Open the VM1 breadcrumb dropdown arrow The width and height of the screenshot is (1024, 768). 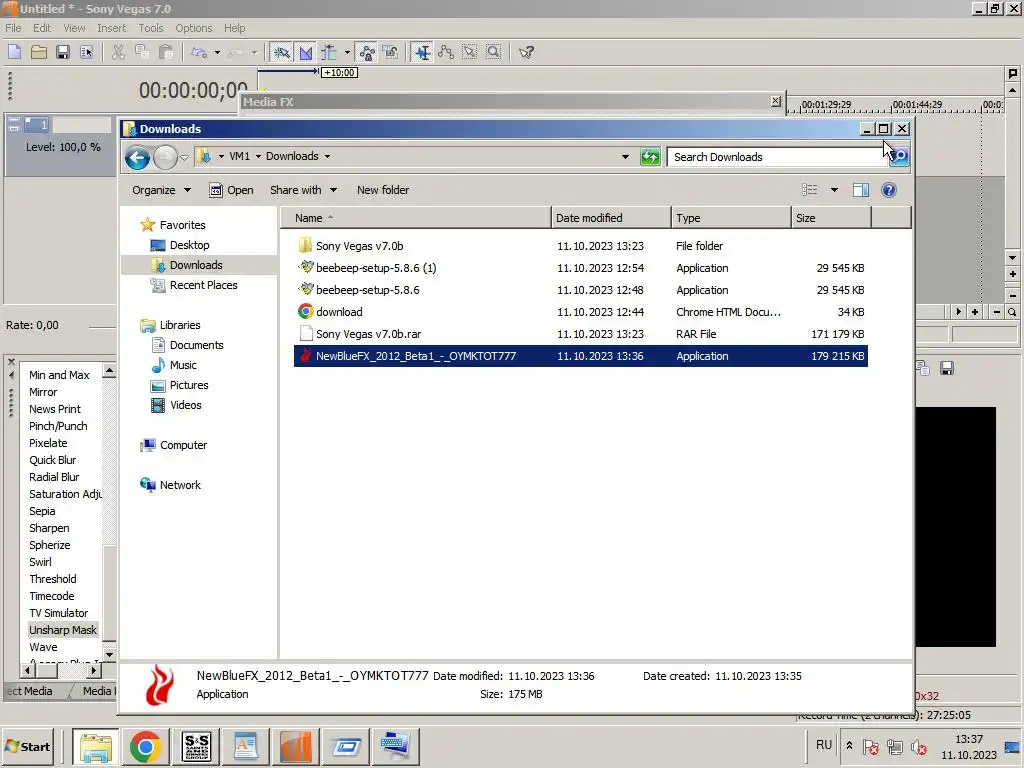[259, 156]
